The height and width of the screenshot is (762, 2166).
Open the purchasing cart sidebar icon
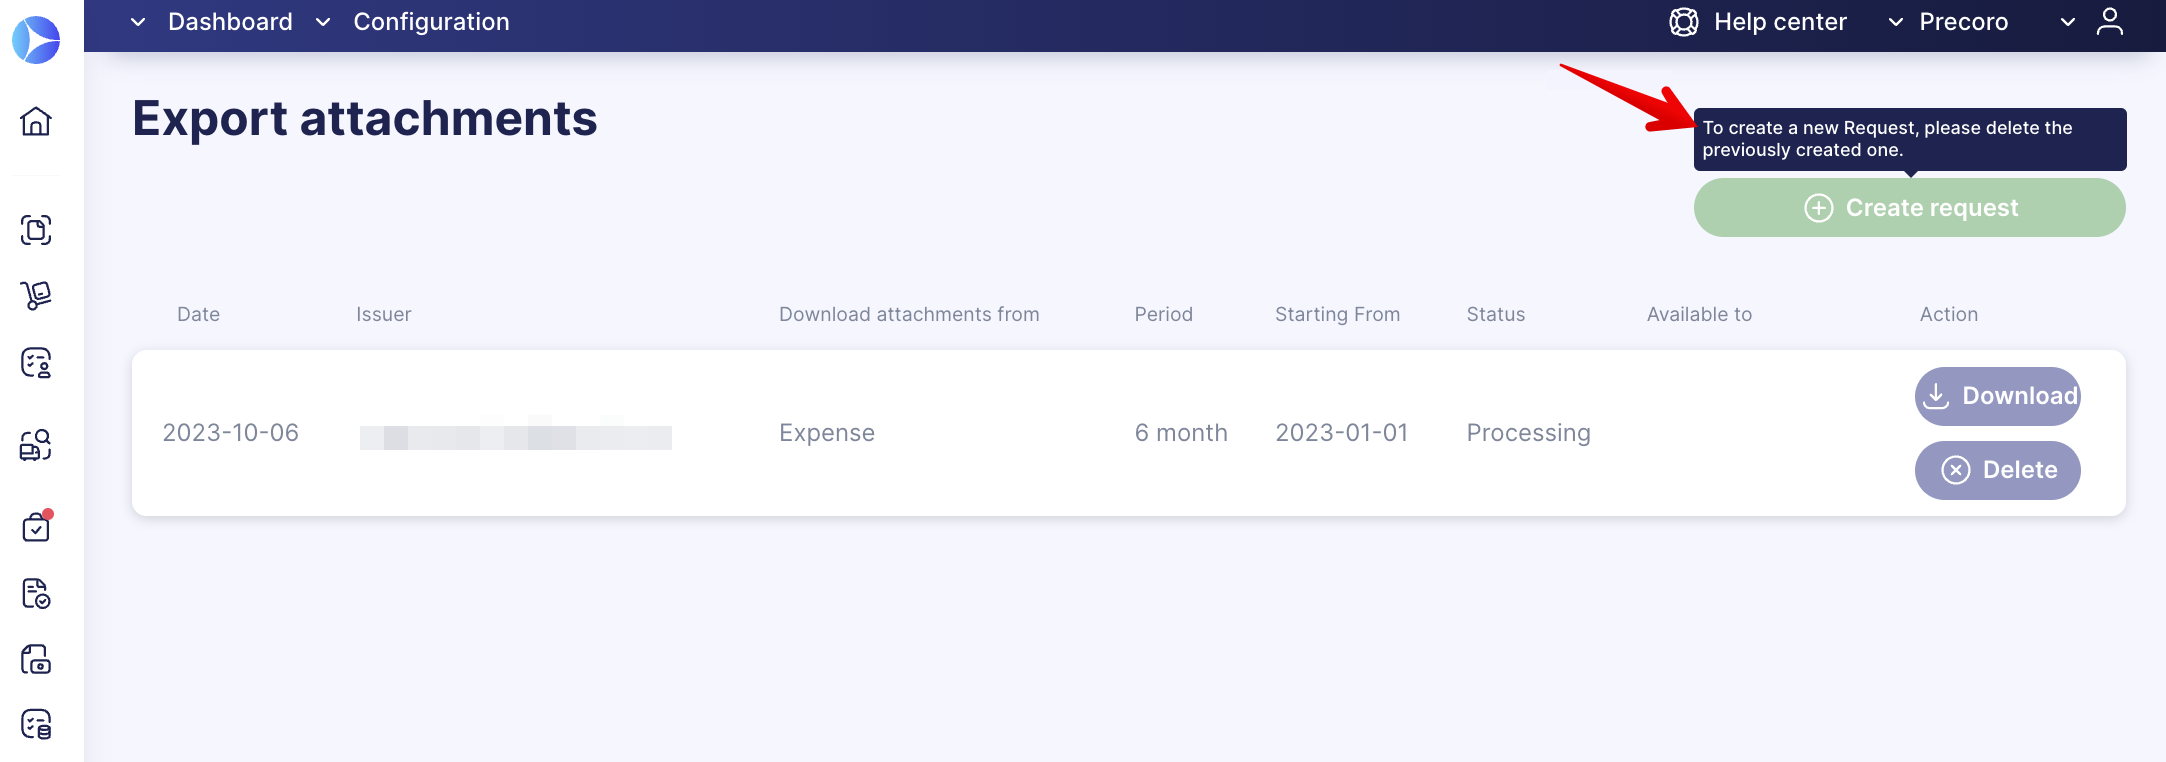tap(36, 295)
